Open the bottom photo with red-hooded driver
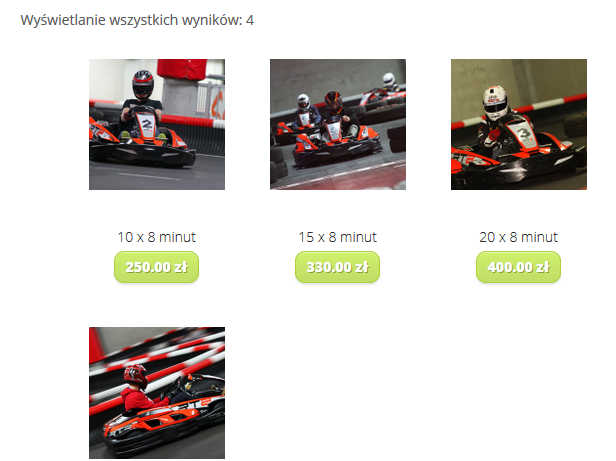This screenshot has height=461, width=616. coord(157,393)
